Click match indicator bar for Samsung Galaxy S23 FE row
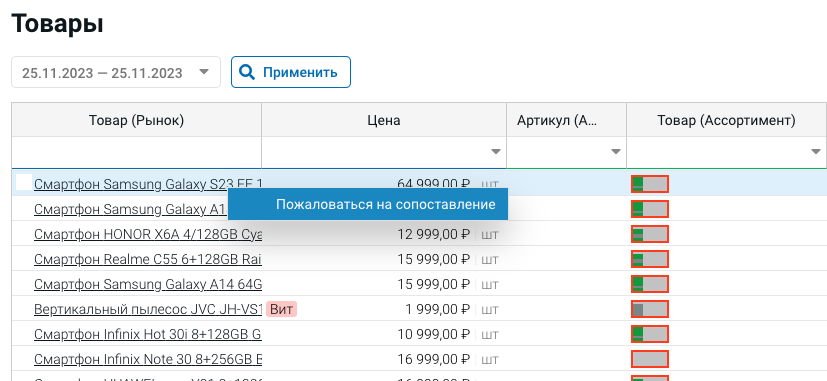 coord(650,184)
